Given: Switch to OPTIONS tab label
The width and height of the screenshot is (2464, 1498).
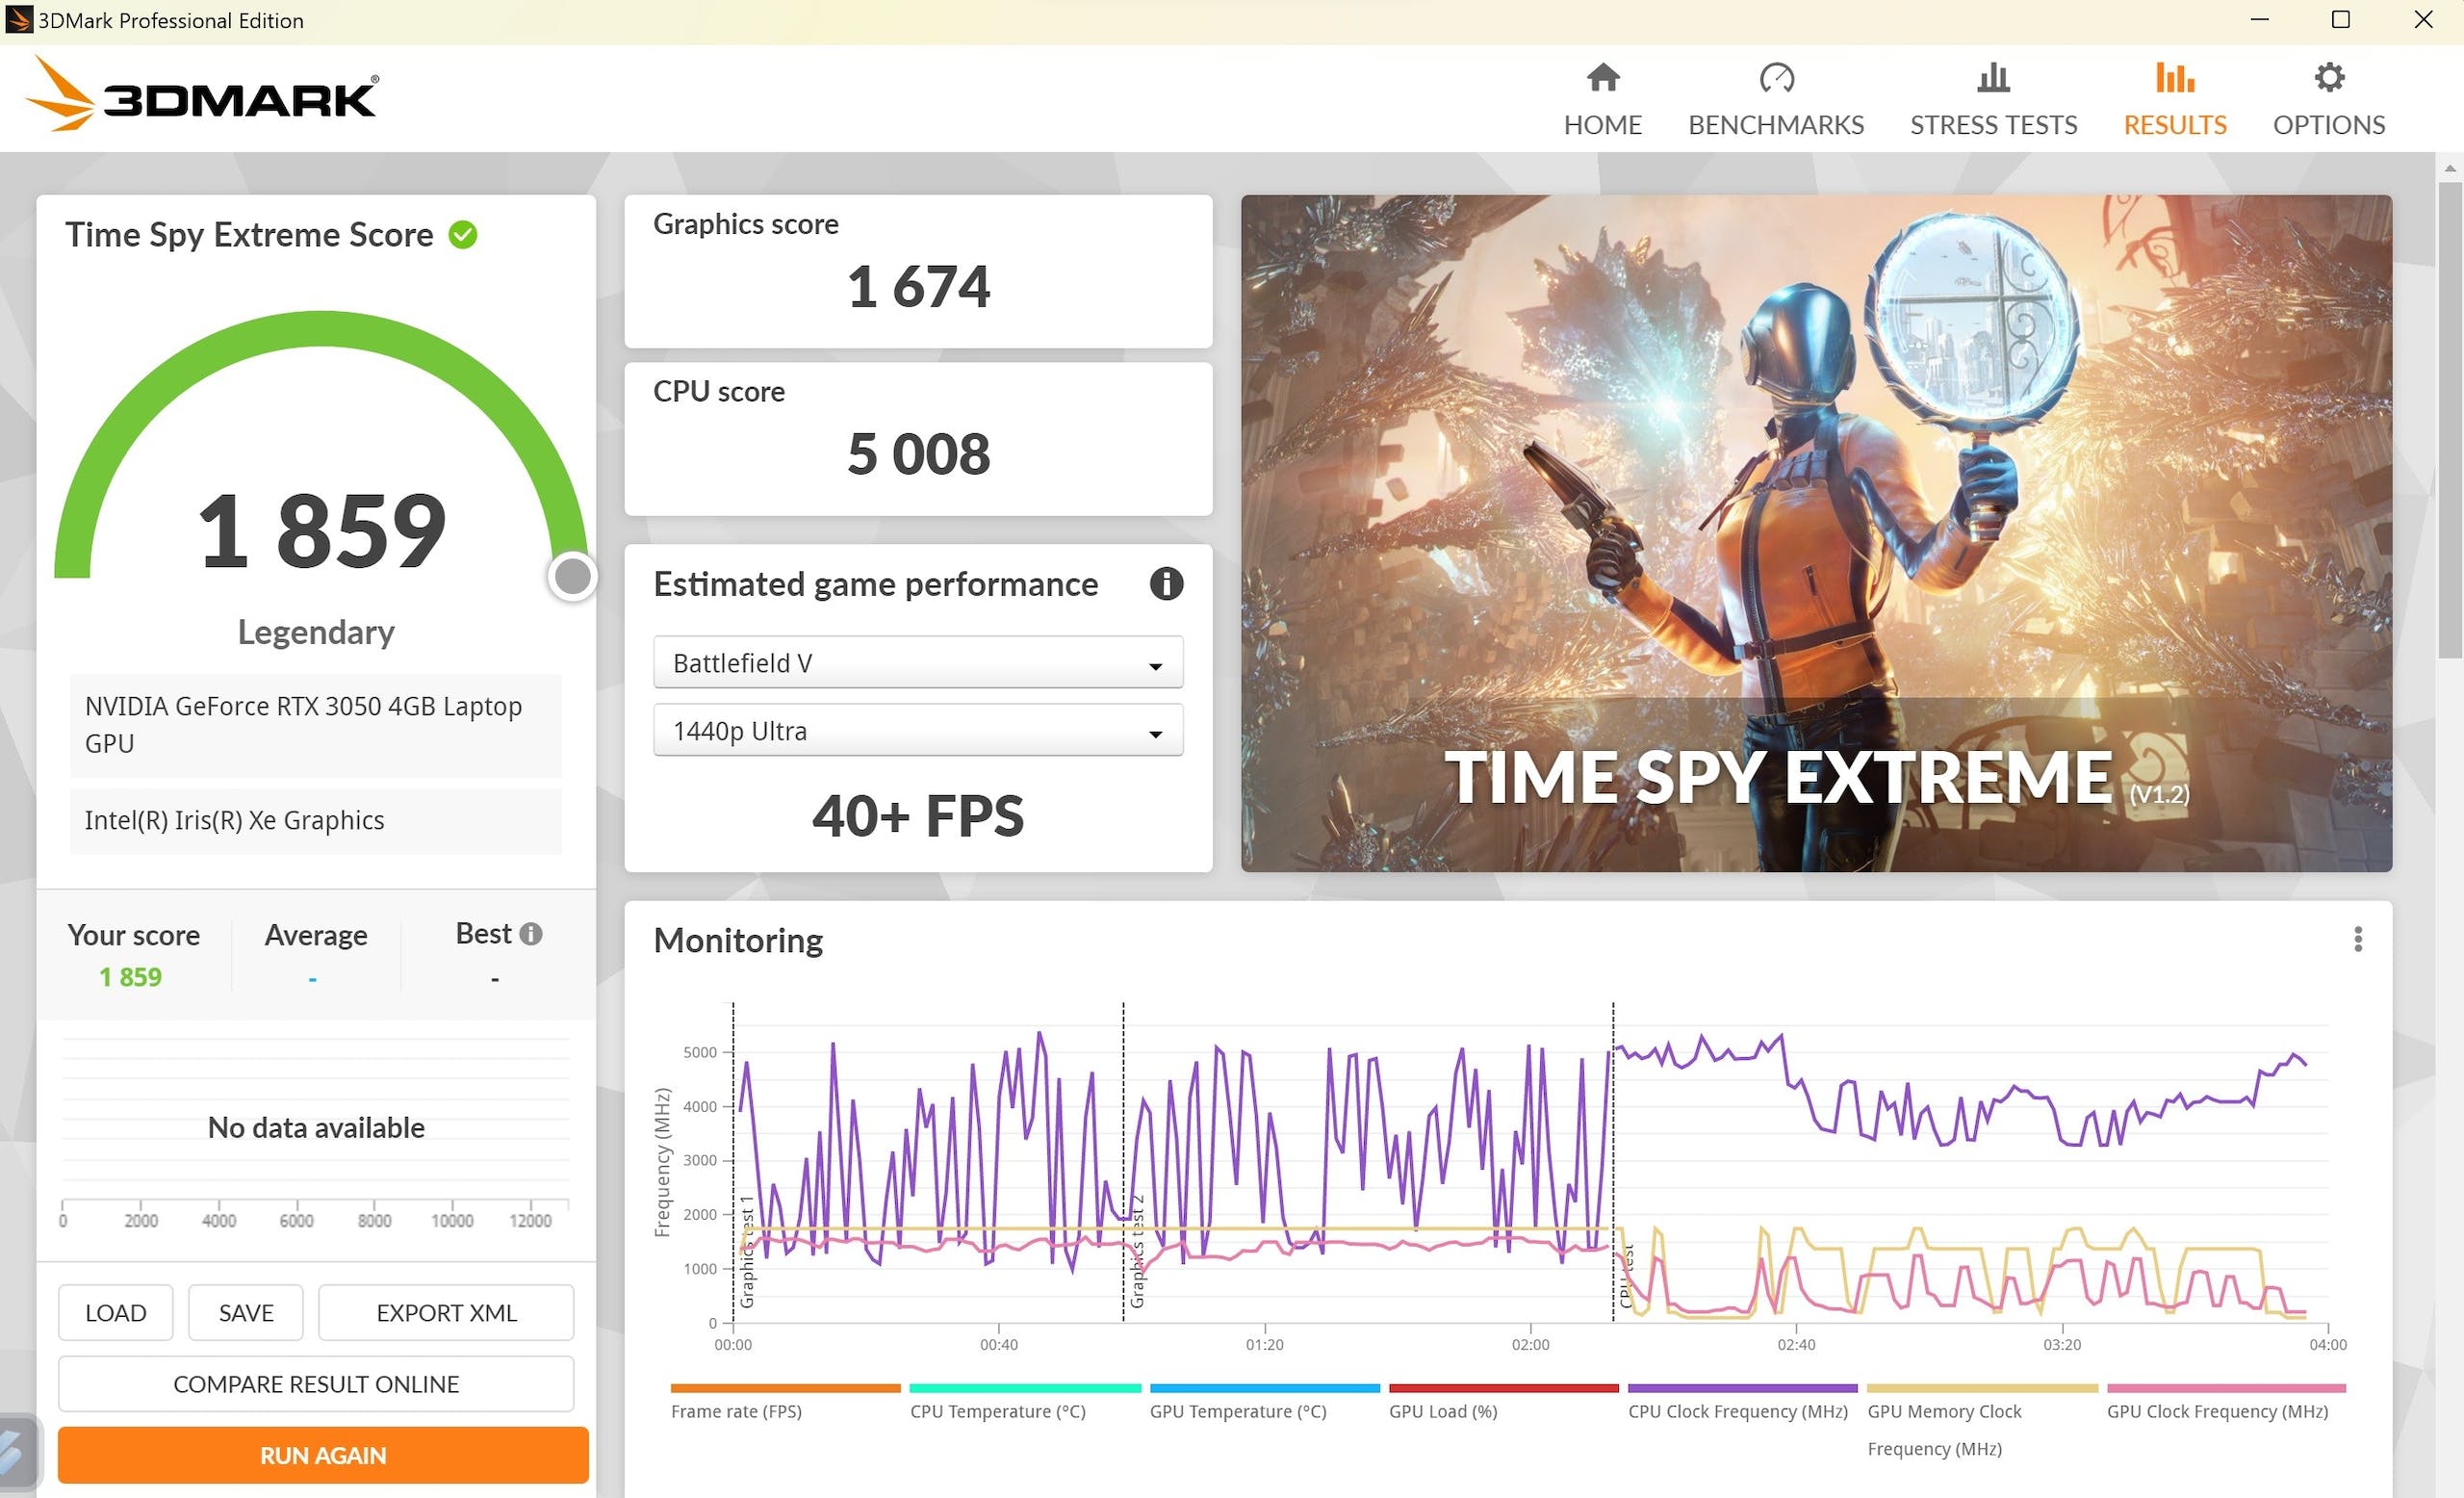Looking at the screenshot, I should 2329,125.
